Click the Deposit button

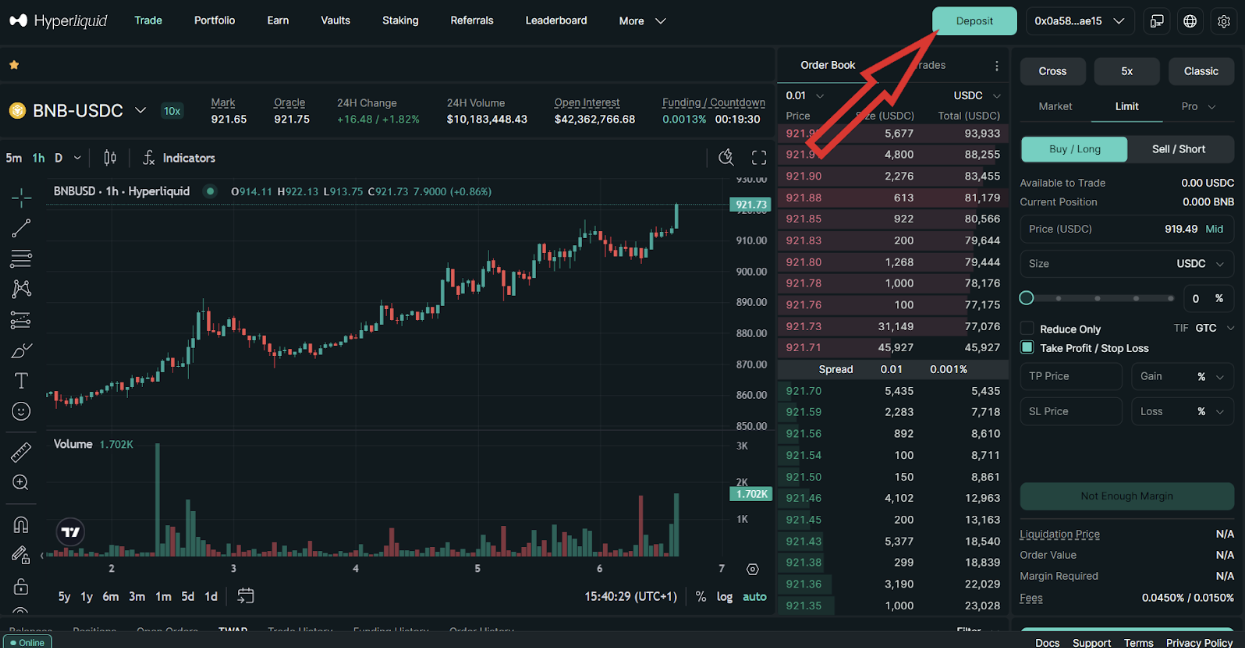974,21
